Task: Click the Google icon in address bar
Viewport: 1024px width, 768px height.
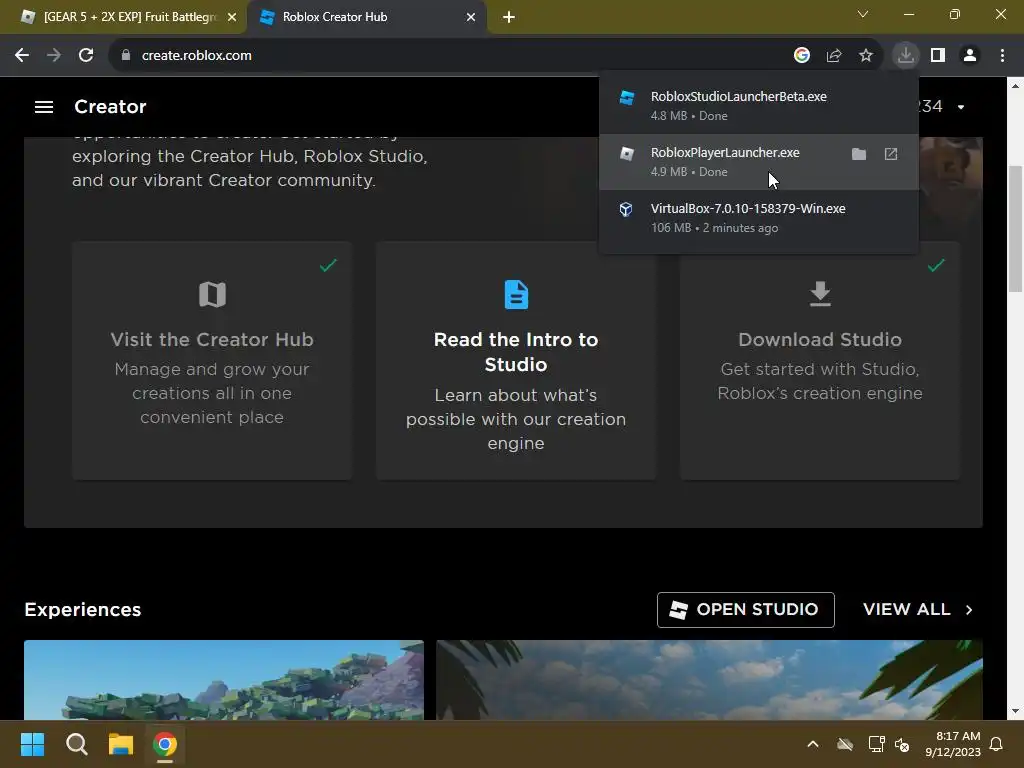Action: [801, 56]
